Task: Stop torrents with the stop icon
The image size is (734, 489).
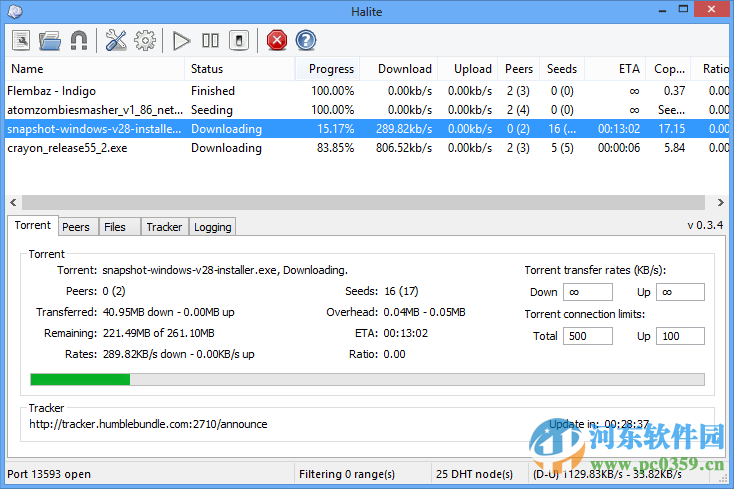Action: pos(239,41)
